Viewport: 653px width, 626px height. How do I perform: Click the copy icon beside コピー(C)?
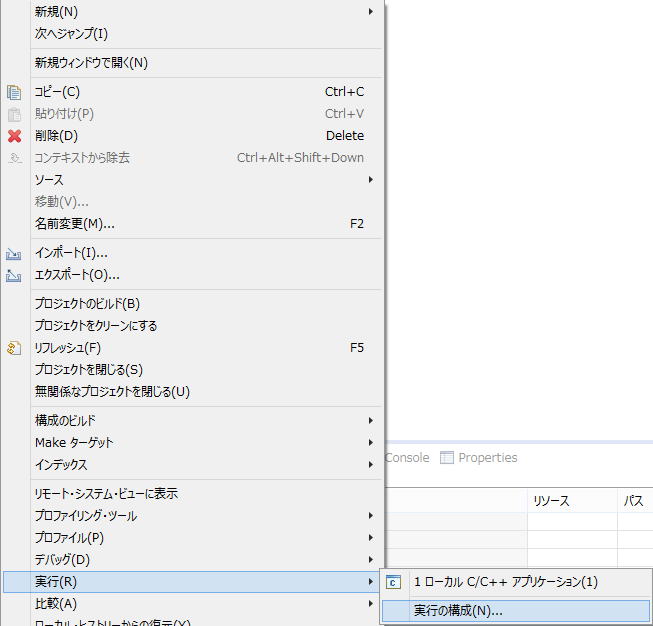[14, 92]
